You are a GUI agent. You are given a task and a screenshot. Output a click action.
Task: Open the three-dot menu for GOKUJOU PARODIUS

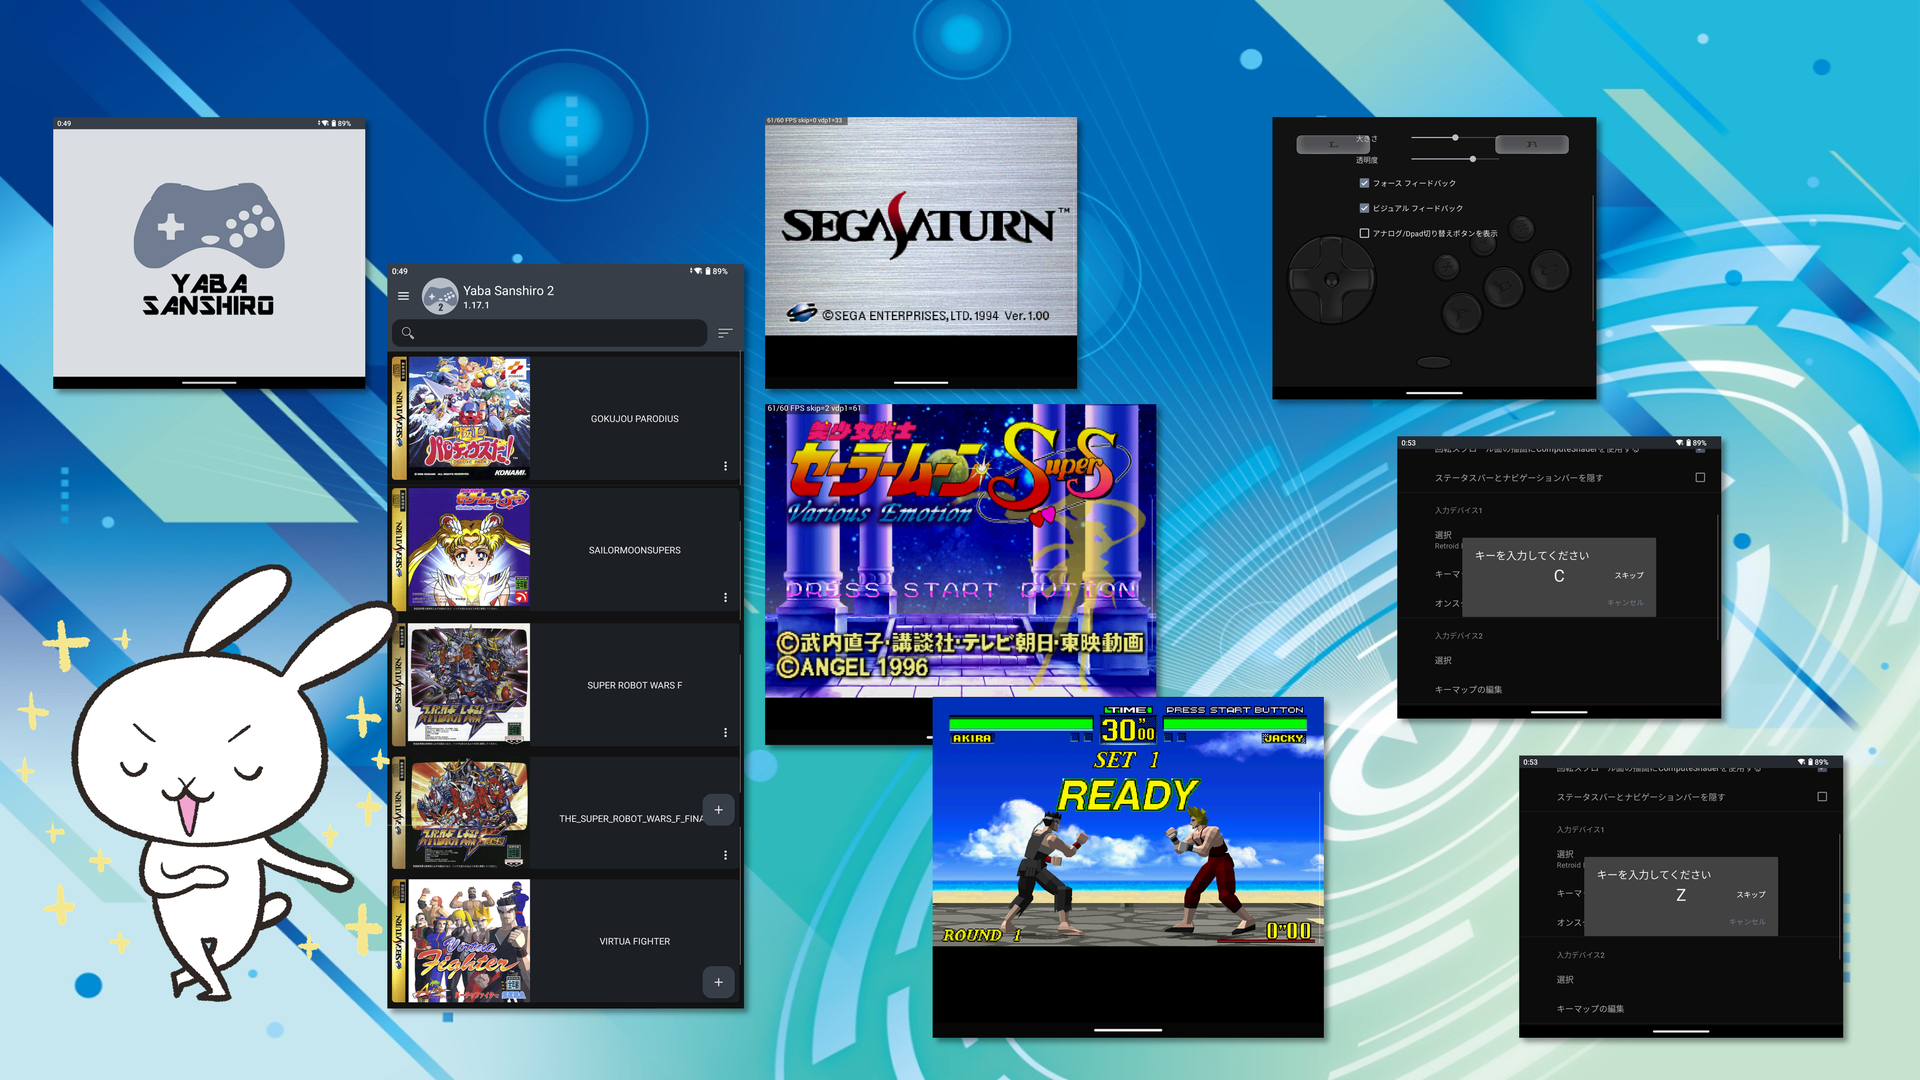click(725, 466)
